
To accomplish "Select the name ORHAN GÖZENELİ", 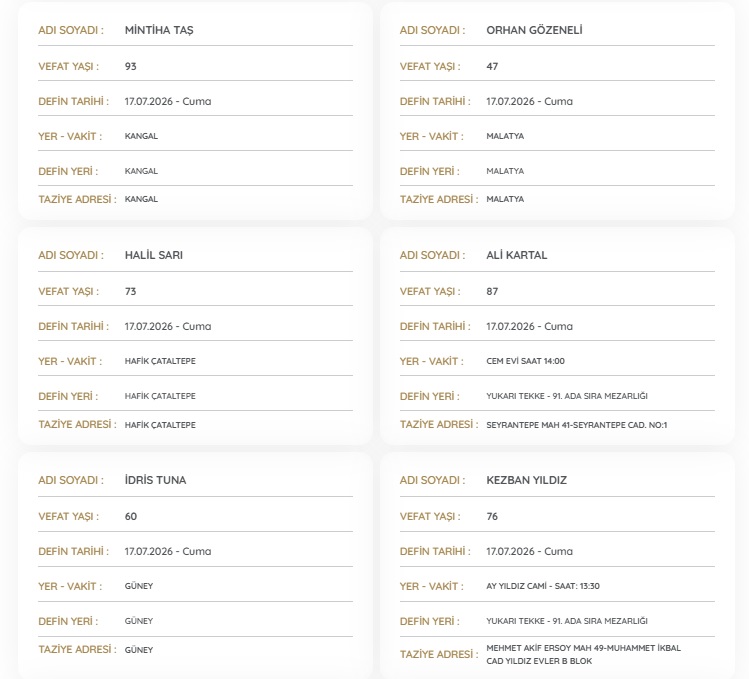I will point(534,30).
